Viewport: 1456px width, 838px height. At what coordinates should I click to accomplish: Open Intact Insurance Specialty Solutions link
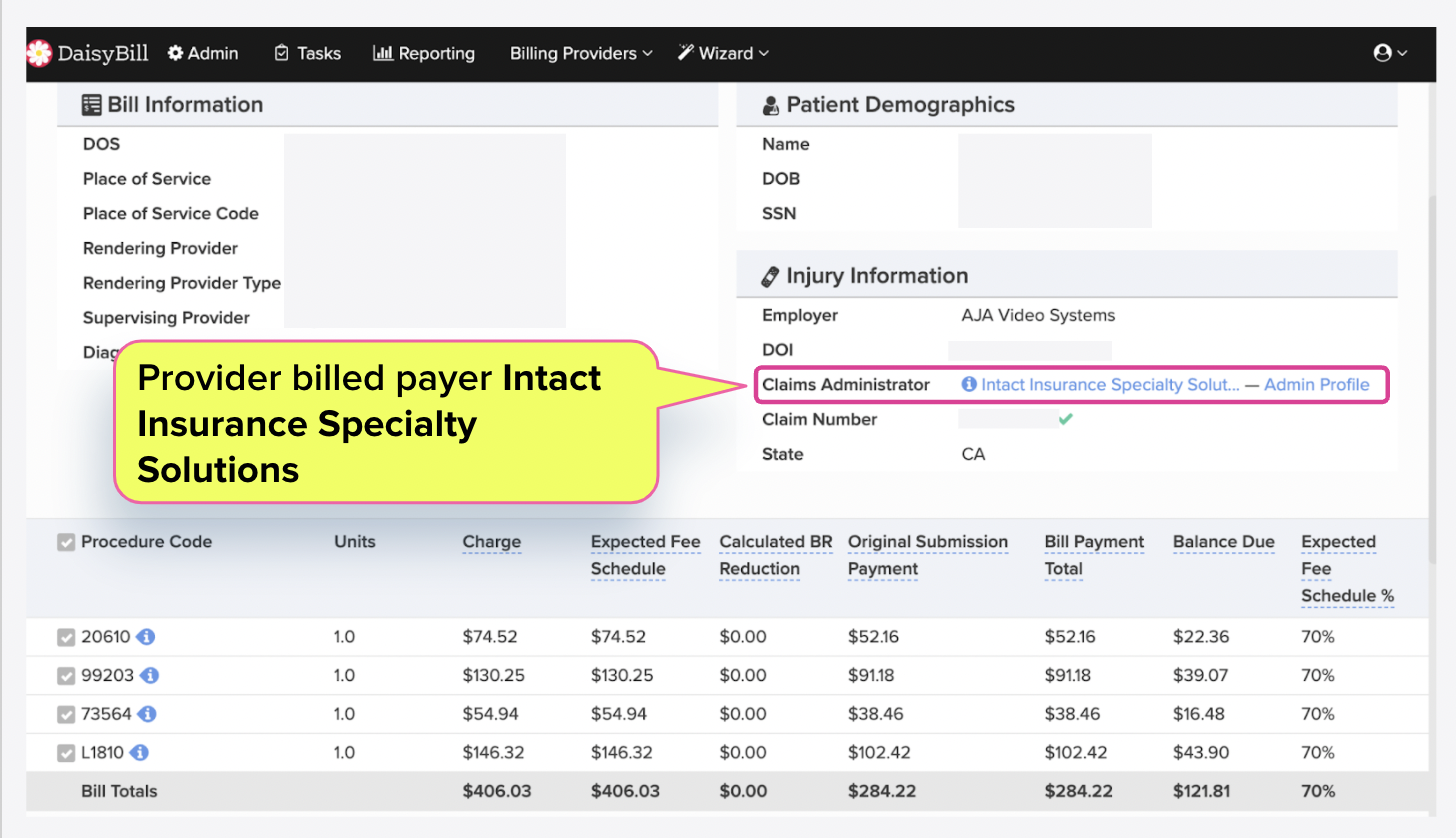click(1110, 384)
